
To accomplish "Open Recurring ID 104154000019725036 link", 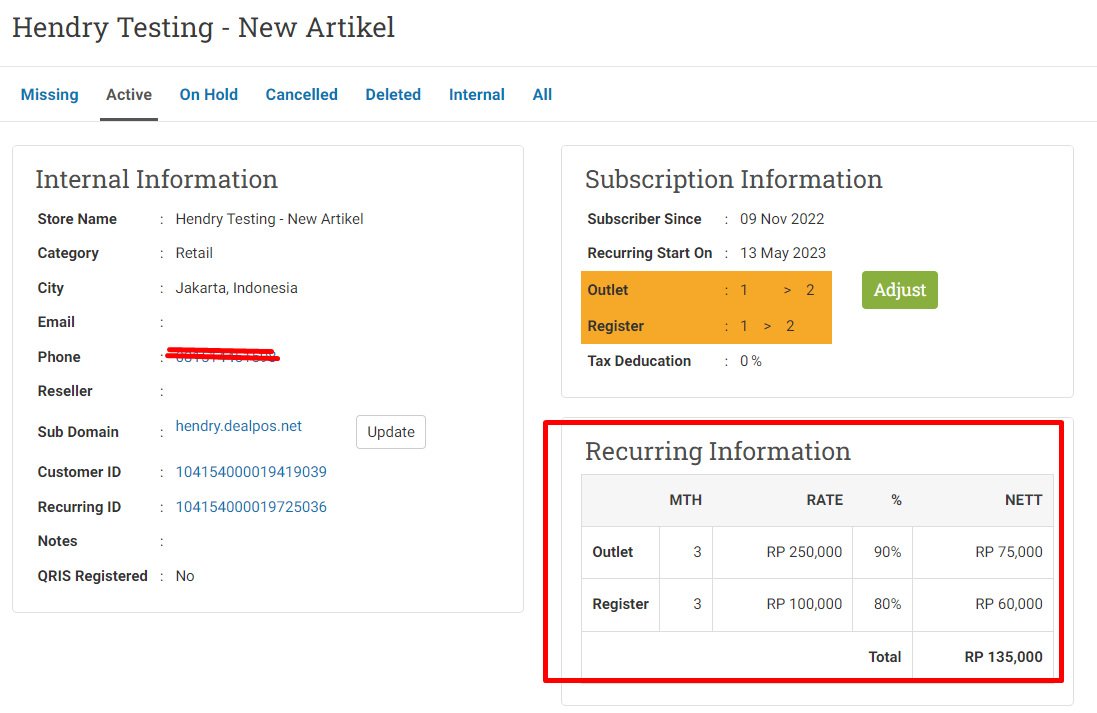I will [251, 507].
